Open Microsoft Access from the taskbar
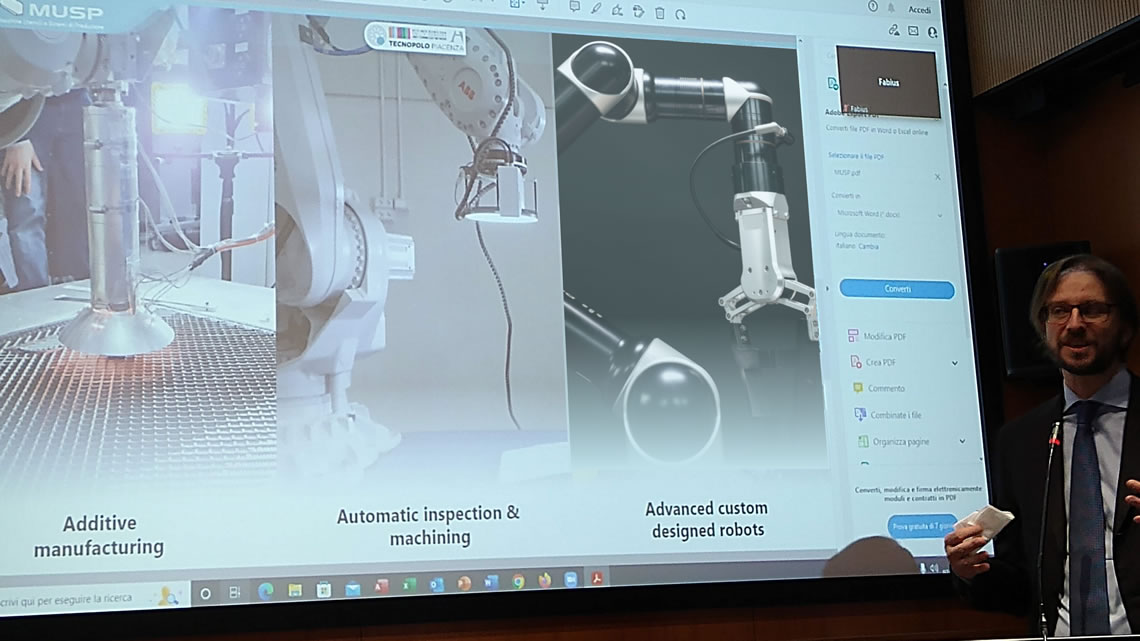Viewport: 1140px width, 641px height. (381, 586)
